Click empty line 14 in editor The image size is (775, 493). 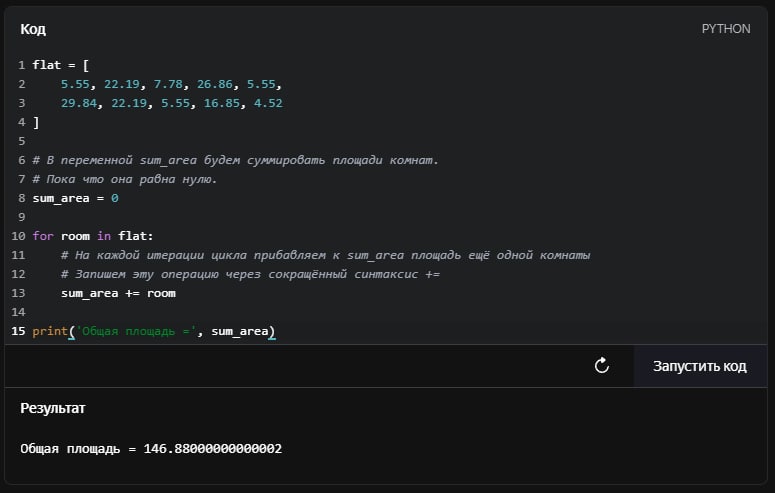coord(386,312)
